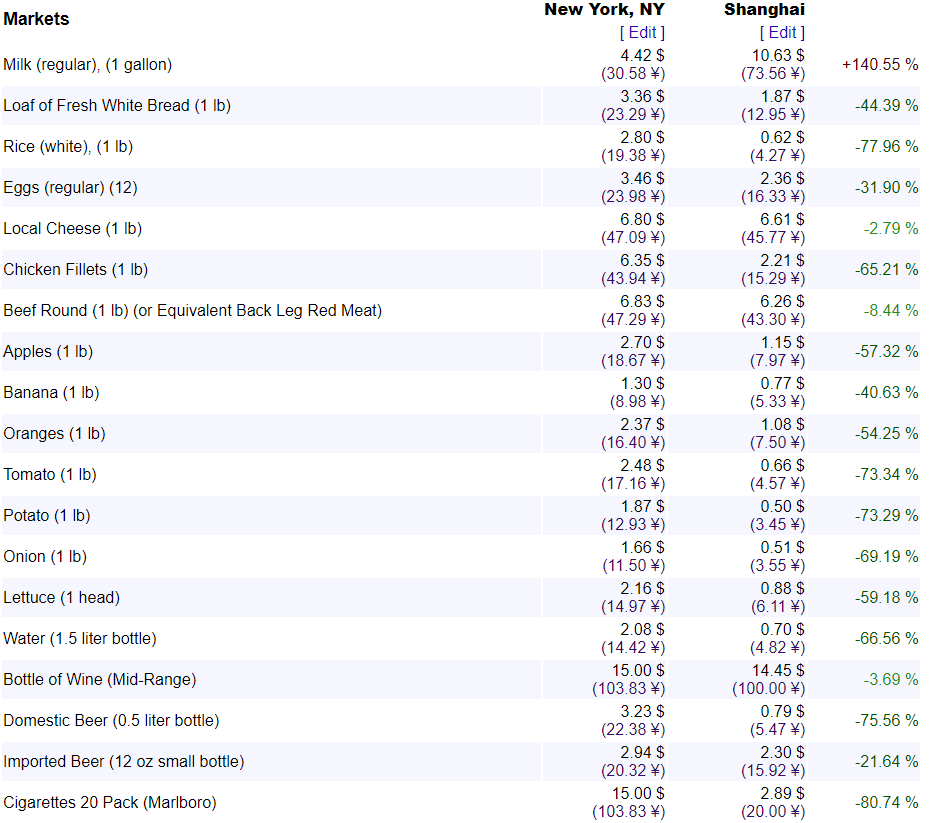The height and width of the screenshot is (823, 942).
Task: Click Edit link under Shanghai
Action: tap(782, 32)
